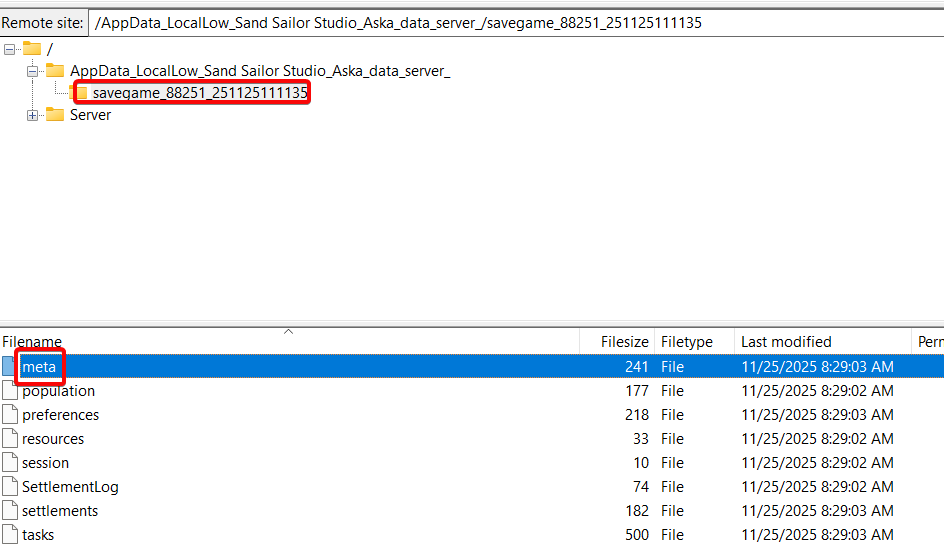
Task: Click the Remote site path input field
Action: (500, 23)
